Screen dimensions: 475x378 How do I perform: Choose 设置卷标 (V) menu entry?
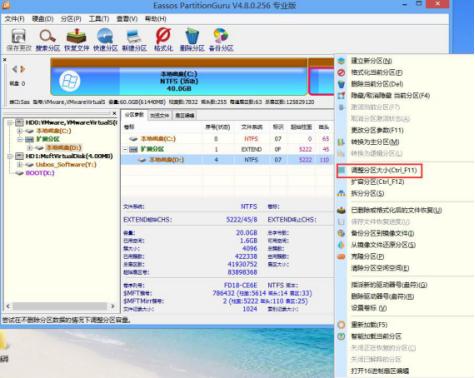point(369,308)
